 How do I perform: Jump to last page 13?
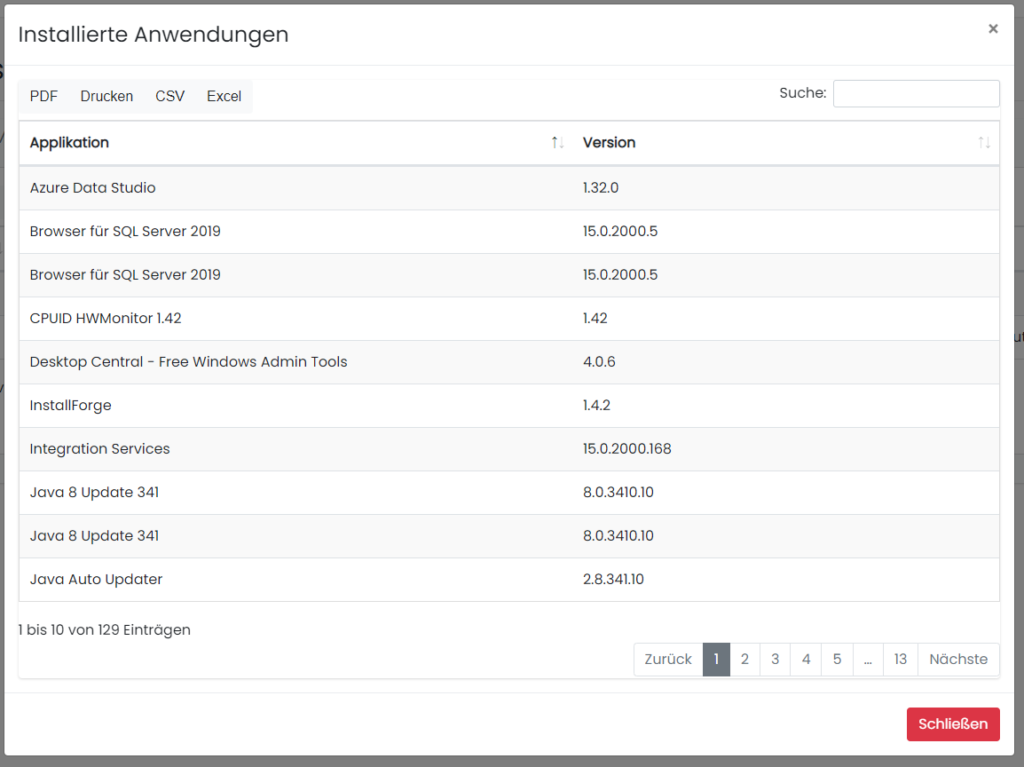pyautogui.click(x=900, y=660)
